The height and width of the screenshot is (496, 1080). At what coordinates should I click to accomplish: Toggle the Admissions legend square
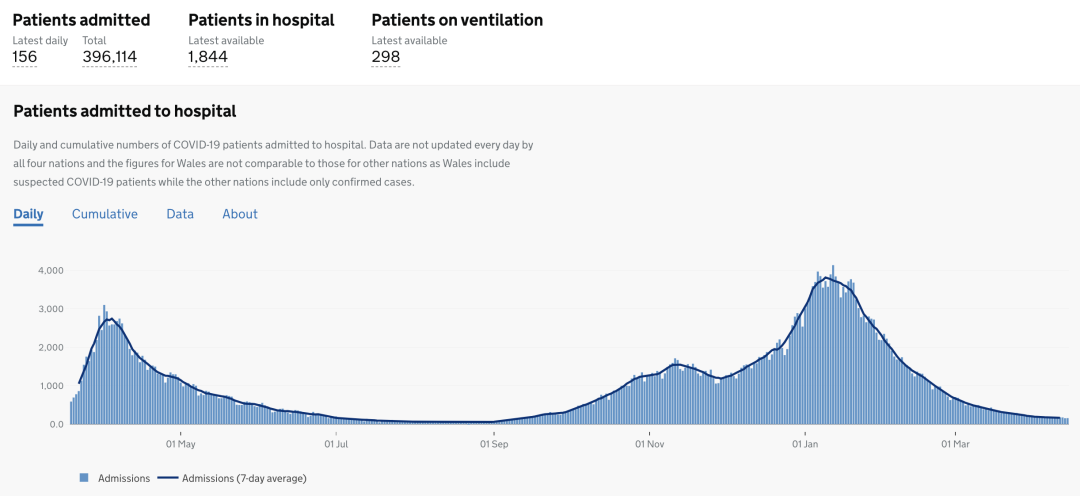84,477
